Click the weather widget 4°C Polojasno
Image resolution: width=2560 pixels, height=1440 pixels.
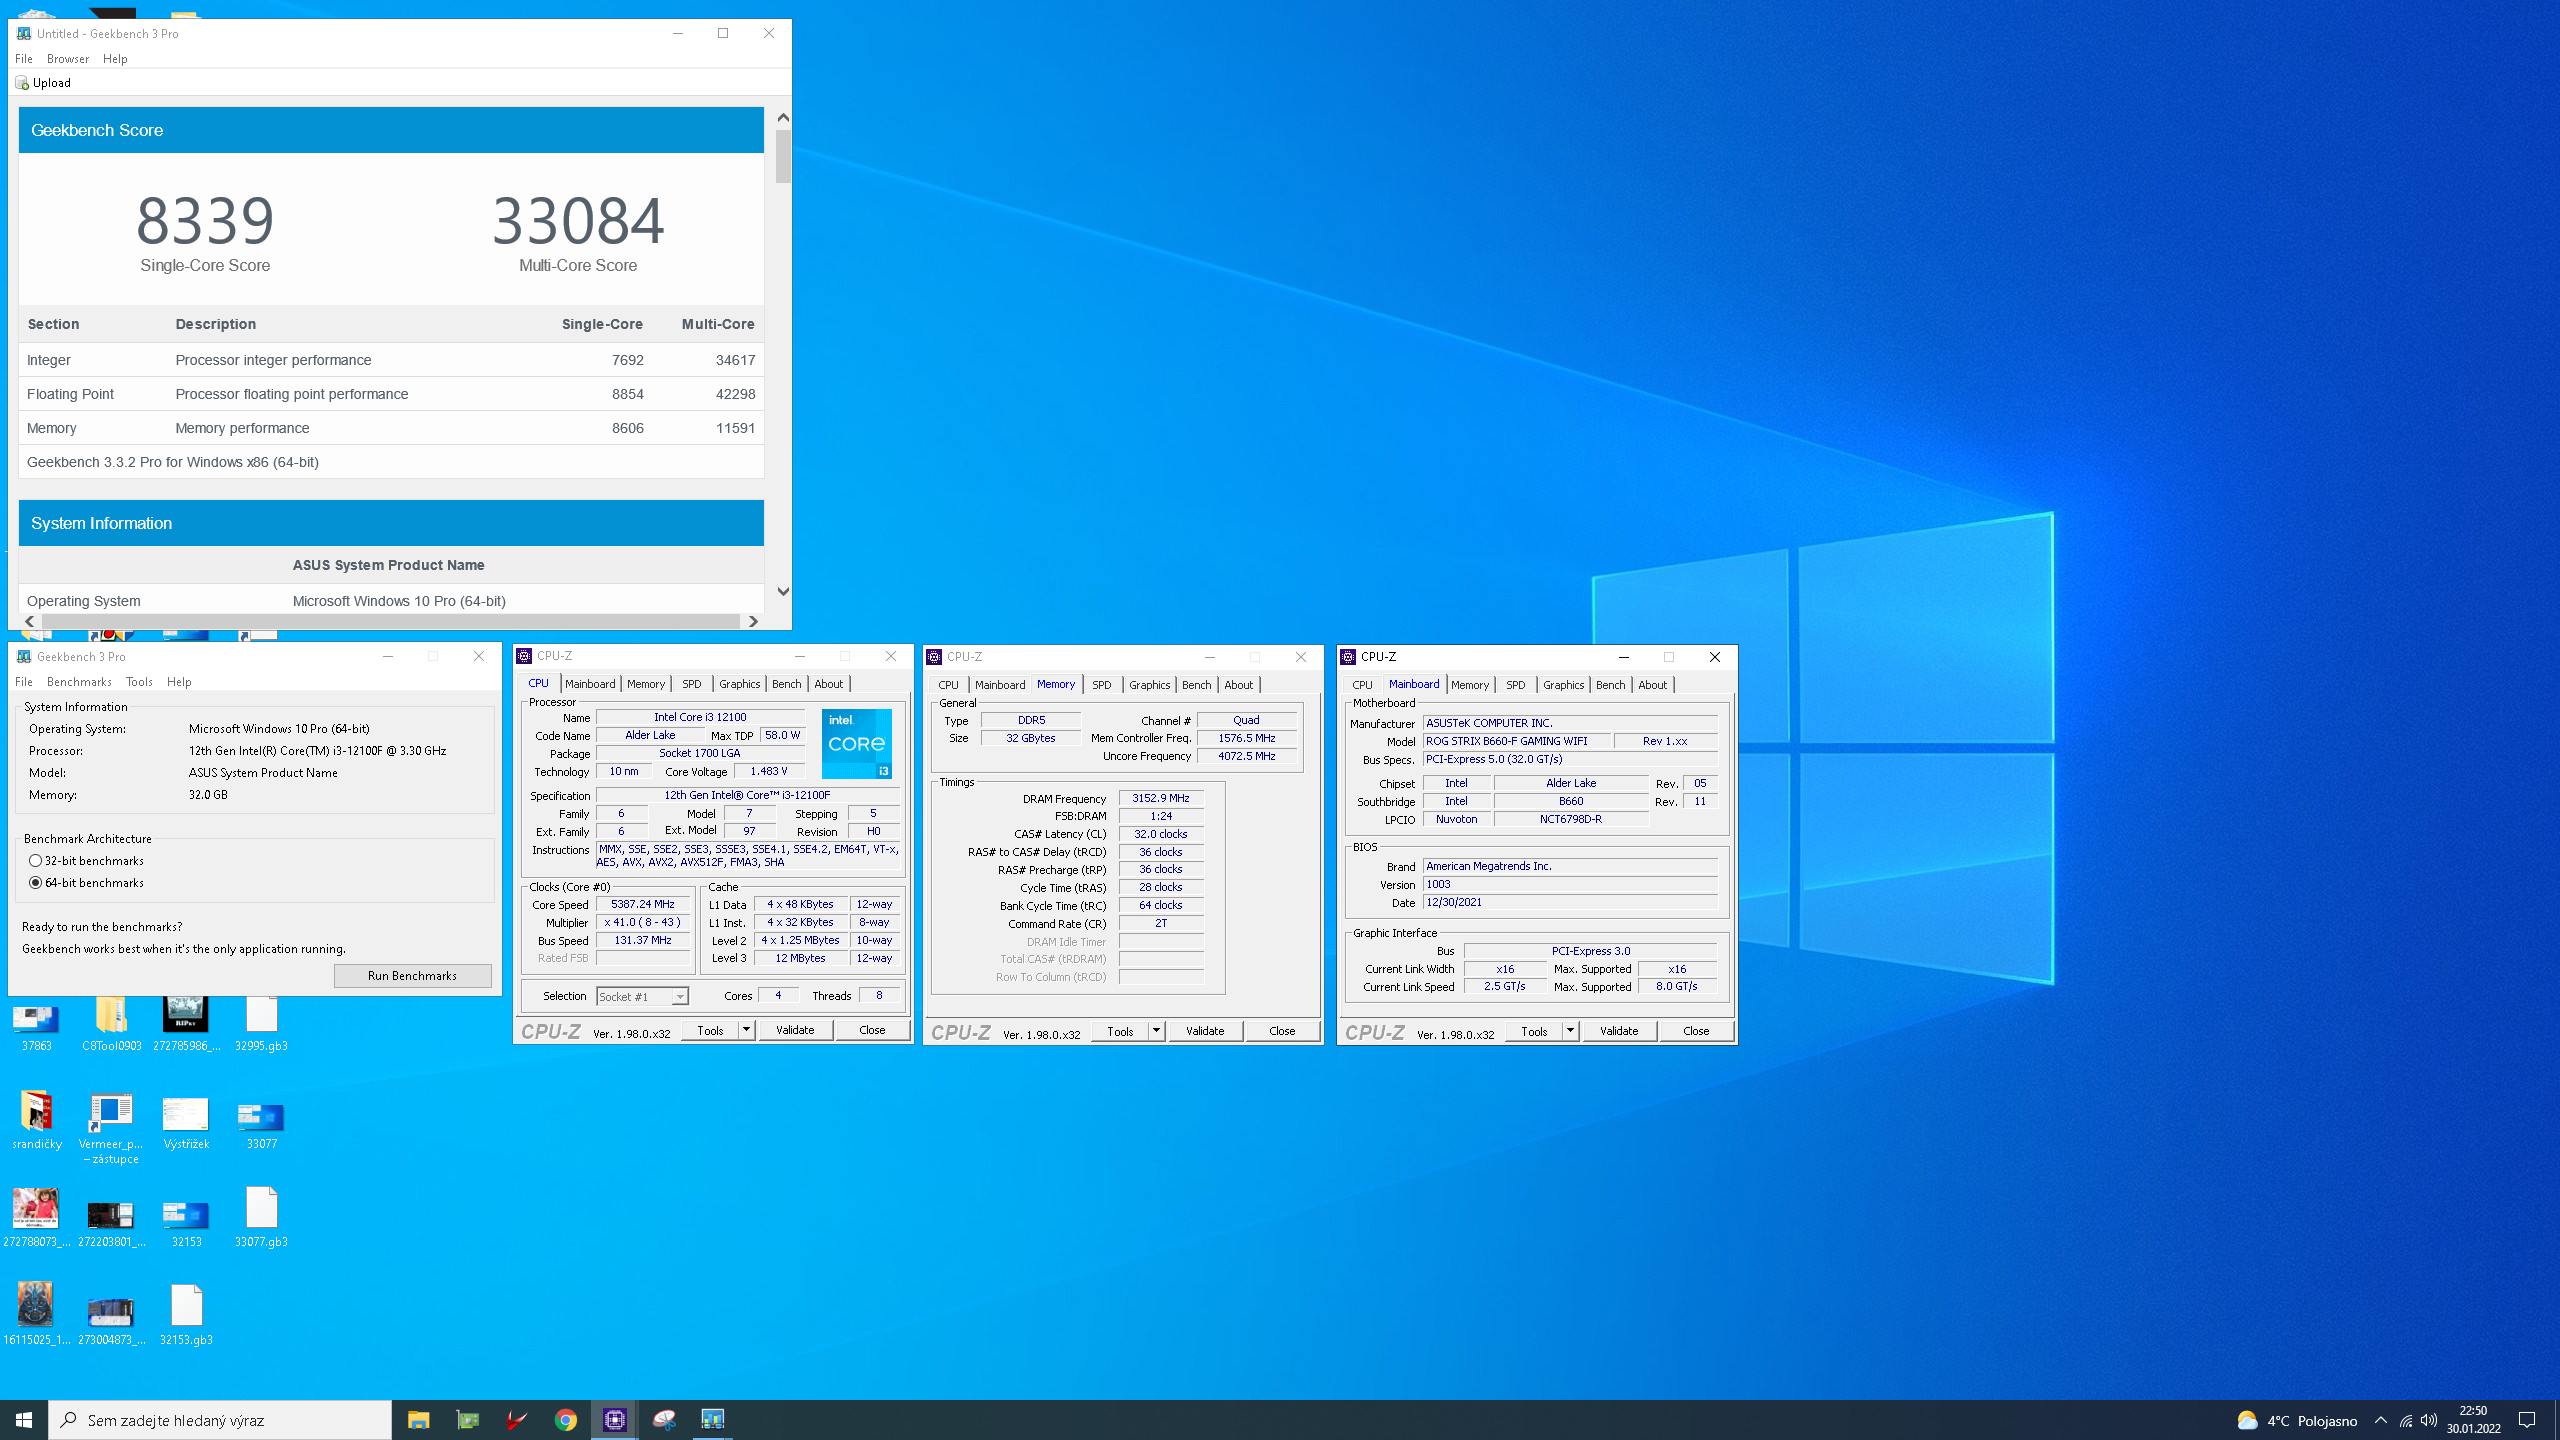click(2297, 1420)
